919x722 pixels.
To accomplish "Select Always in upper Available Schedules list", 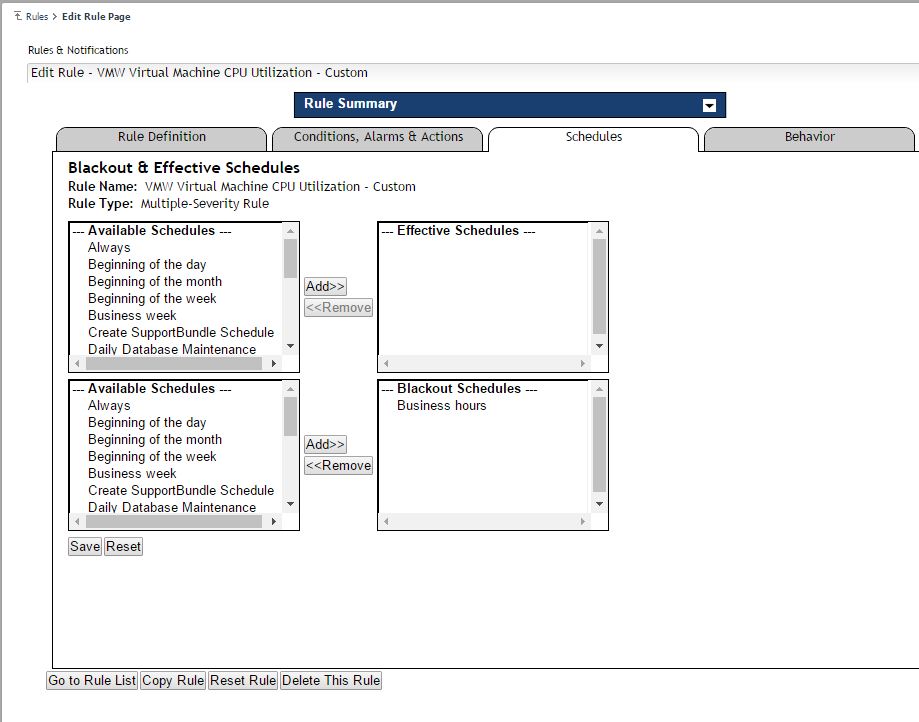I will coord(109,248).
